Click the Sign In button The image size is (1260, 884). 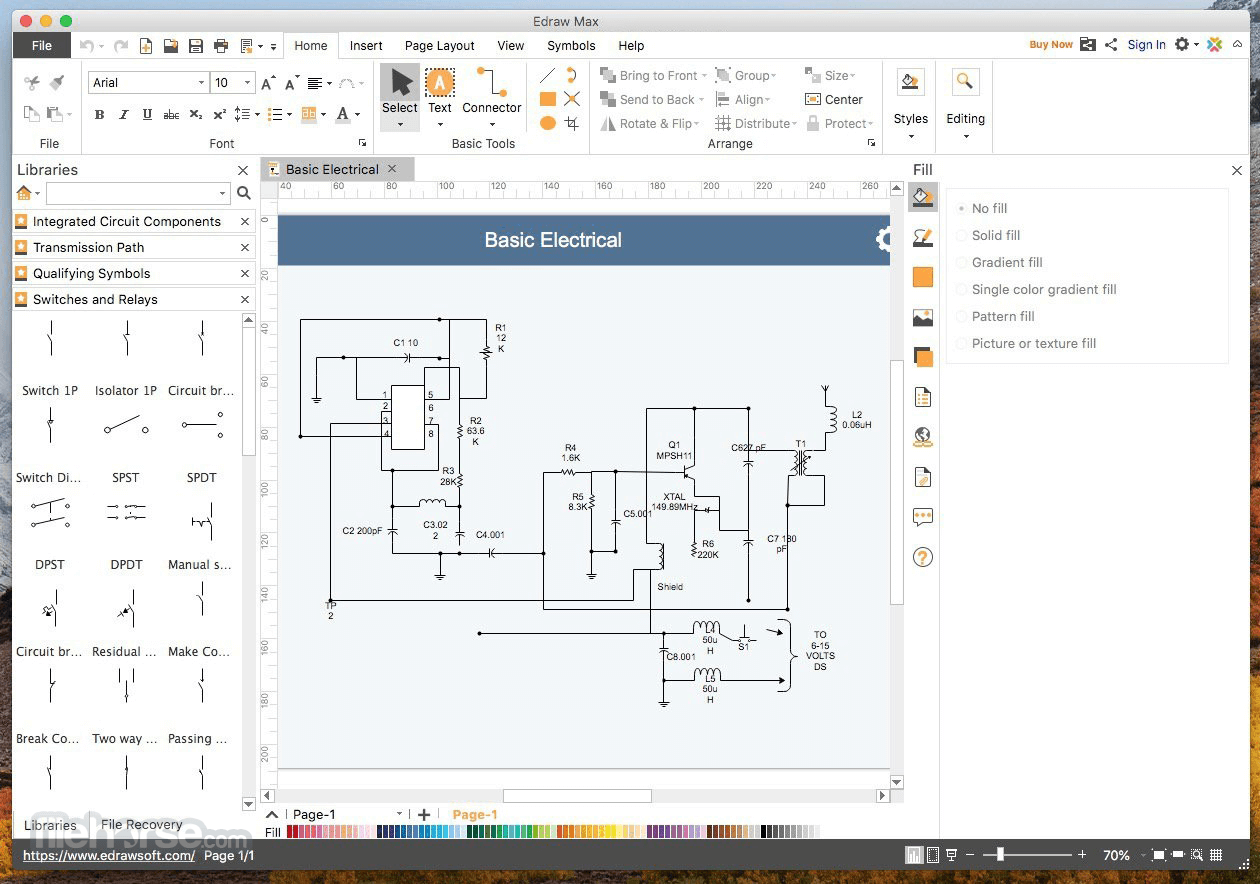click(1146, 45)
